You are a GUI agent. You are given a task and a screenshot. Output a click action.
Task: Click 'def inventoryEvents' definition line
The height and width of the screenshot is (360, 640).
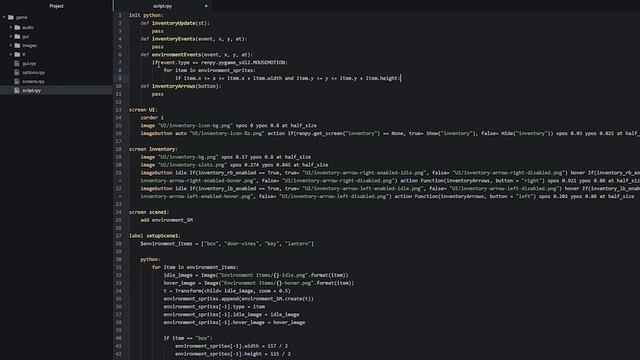coord(193,39)
